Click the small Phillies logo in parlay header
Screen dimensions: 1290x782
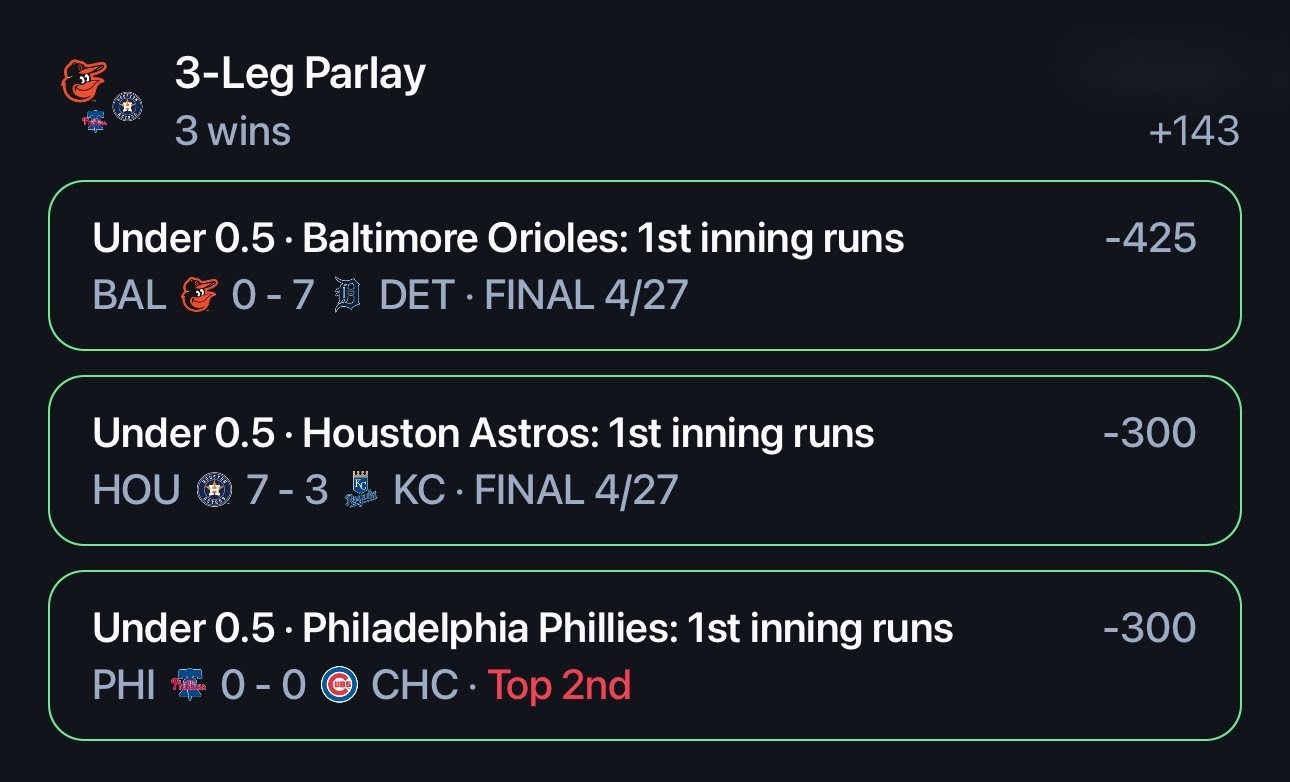[x=94, y=121]
